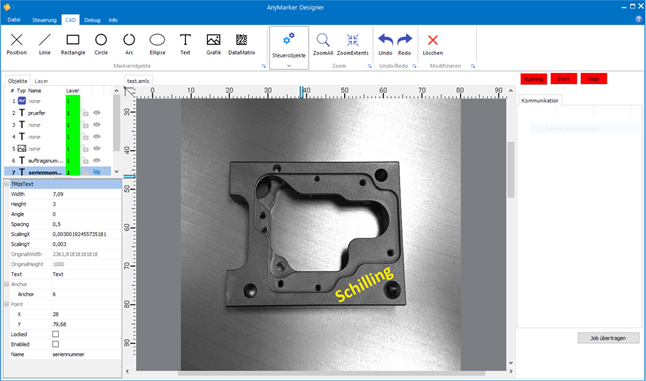Toggle visibility eye for row 4
The image size is (646, 381).
click(97, 136)
